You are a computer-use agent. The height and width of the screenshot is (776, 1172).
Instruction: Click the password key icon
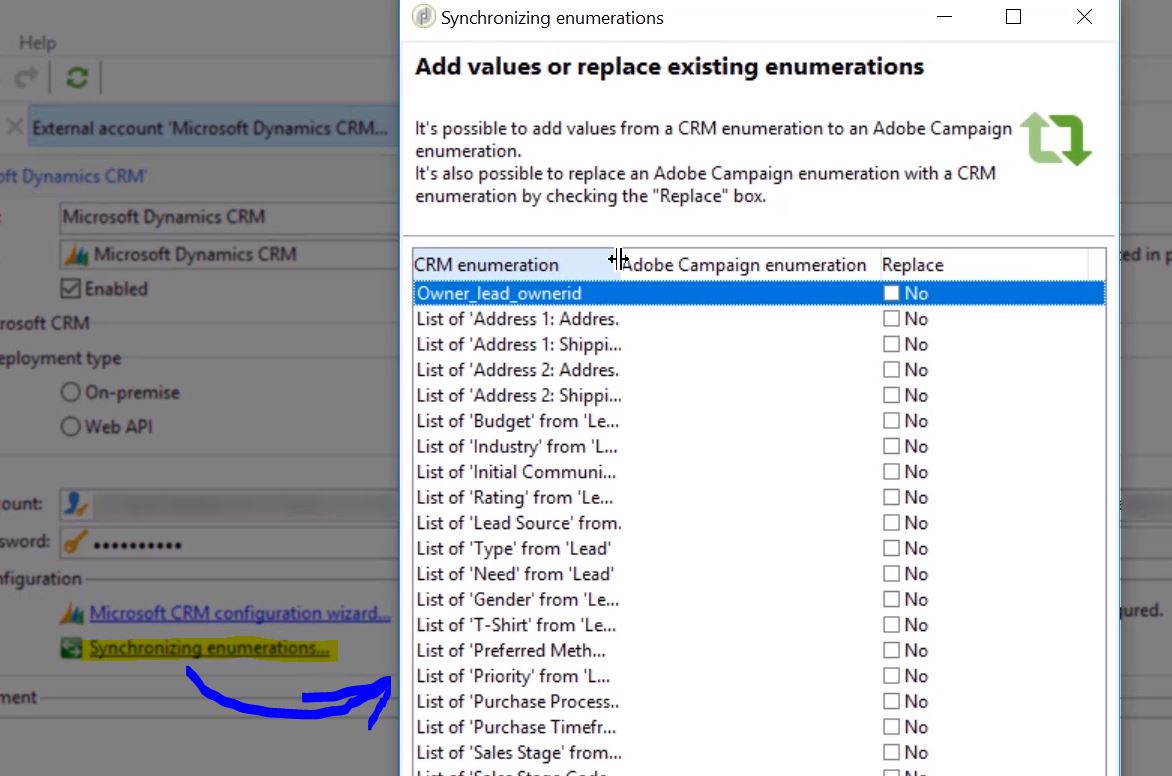coord(73,543)
